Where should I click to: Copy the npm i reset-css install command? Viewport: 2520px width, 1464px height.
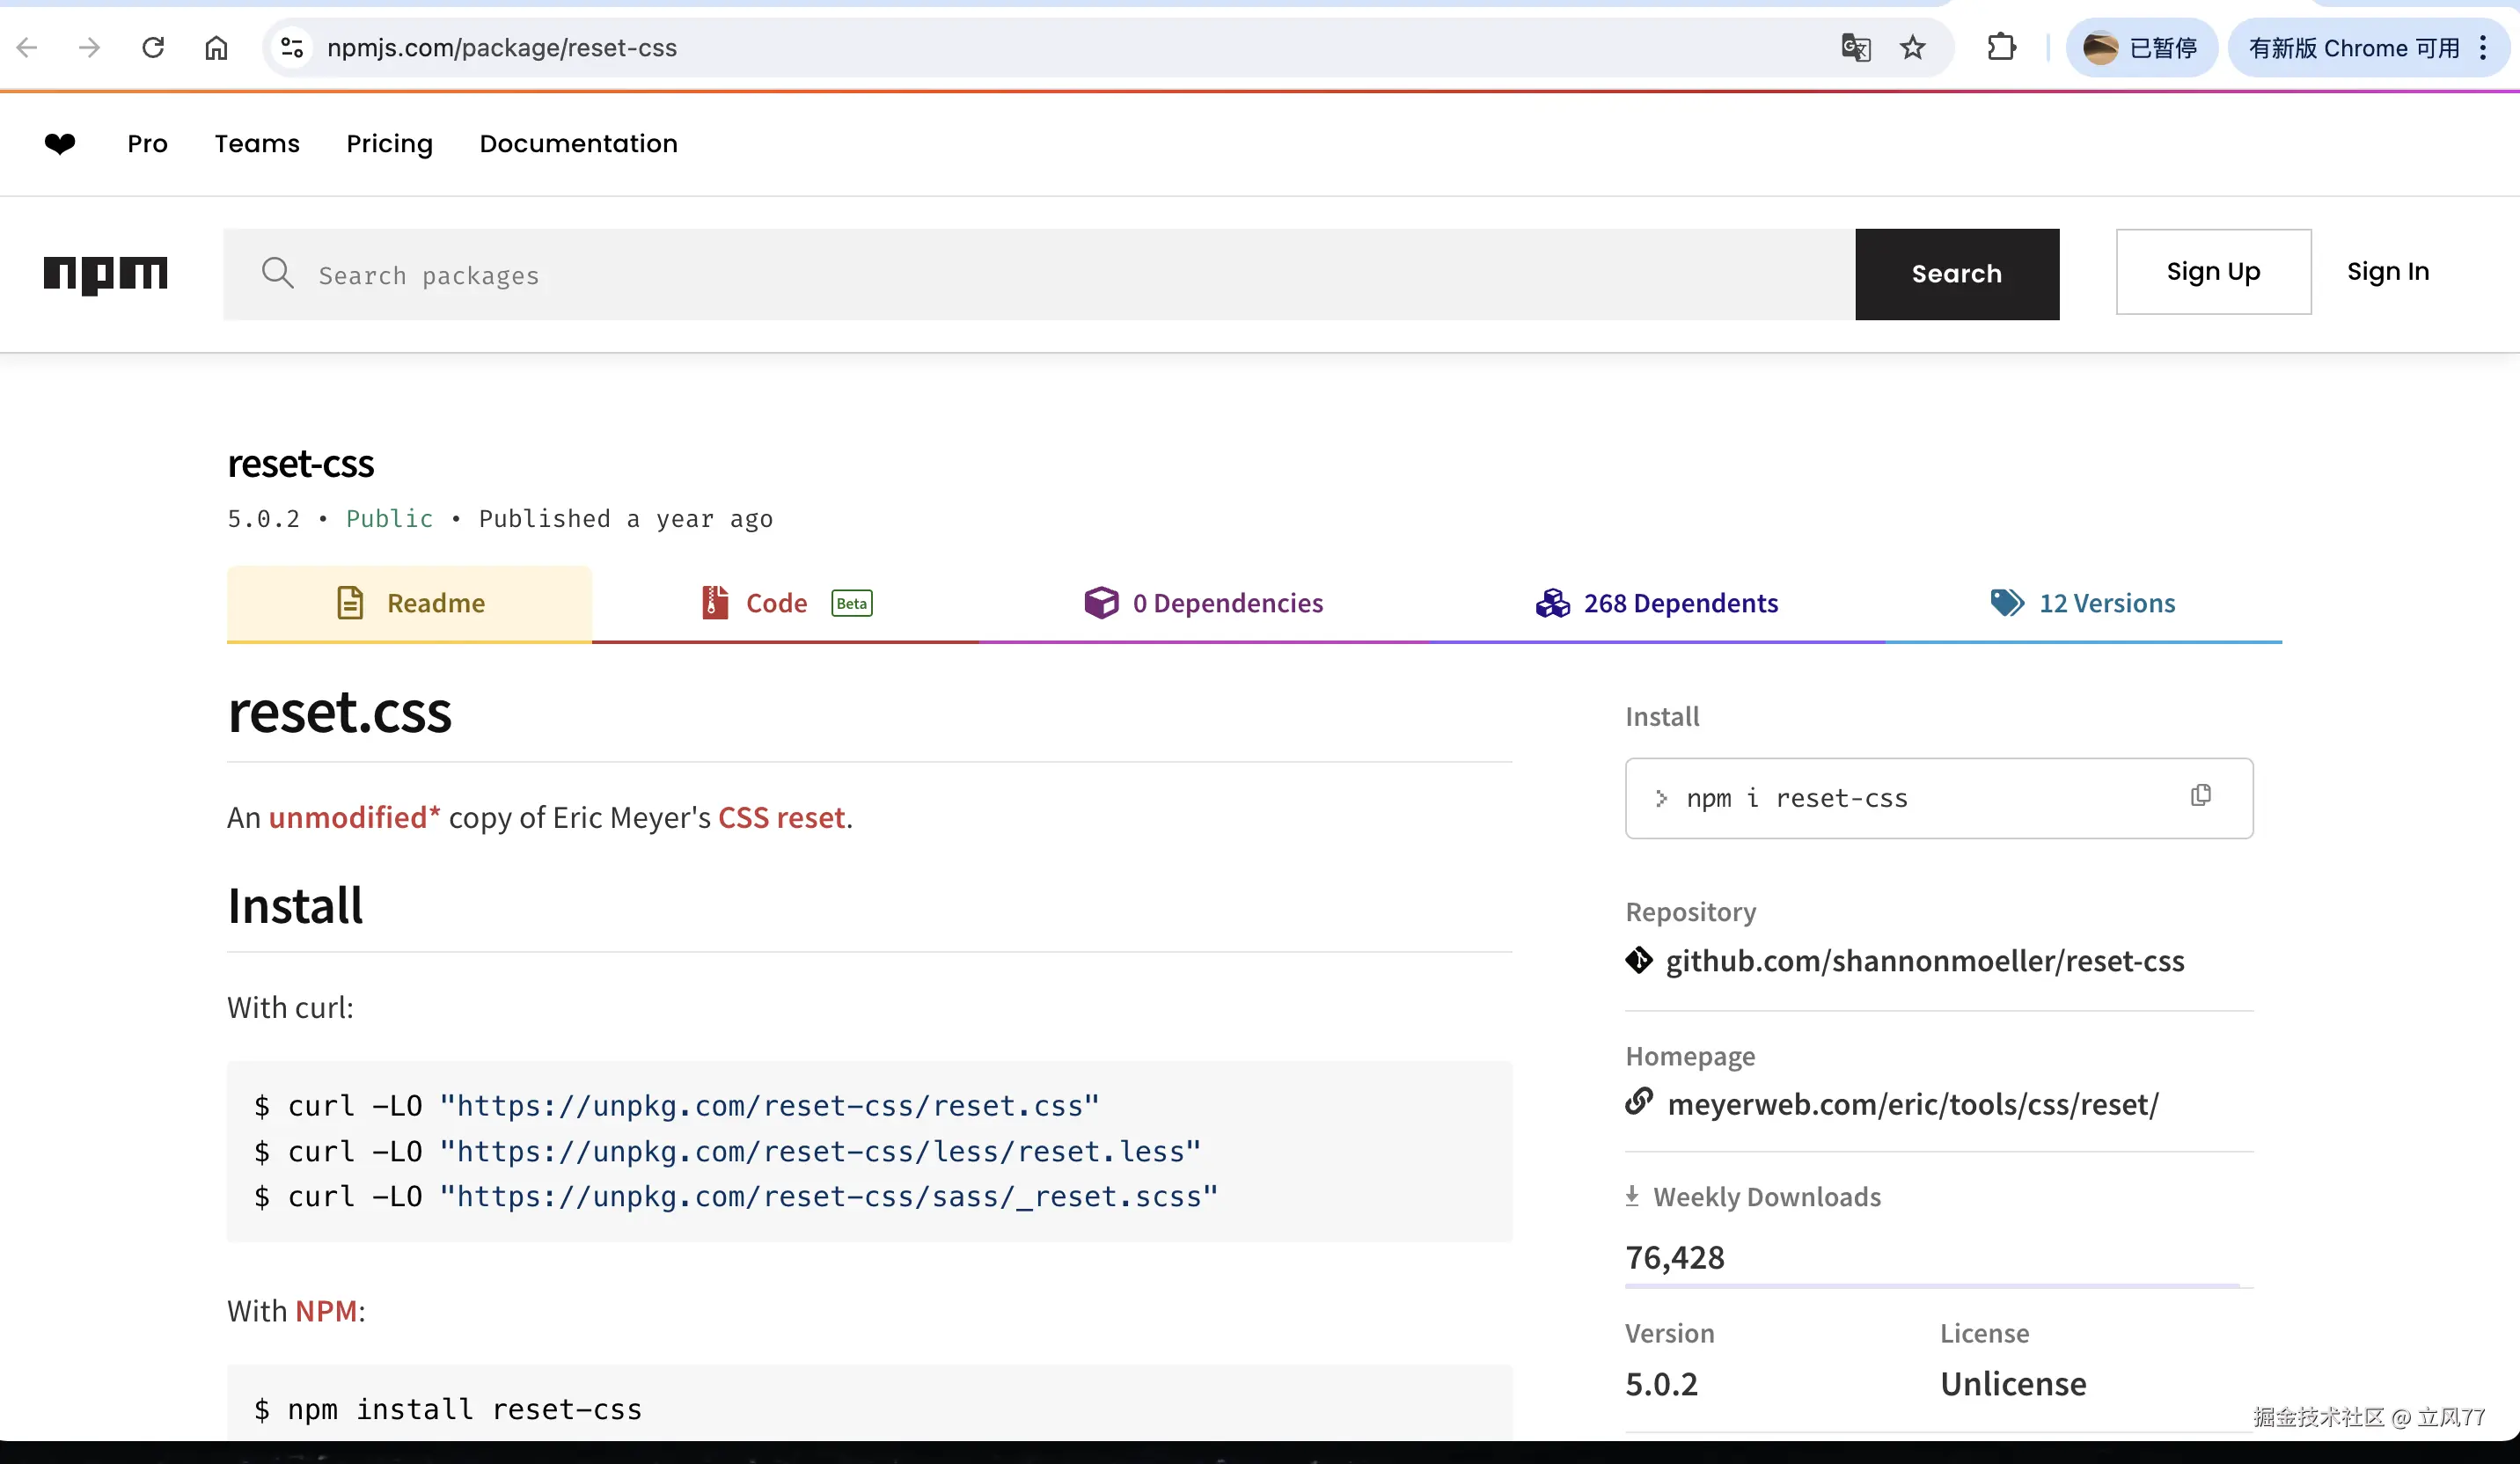pyautogui.click(x=2201, y=795)
